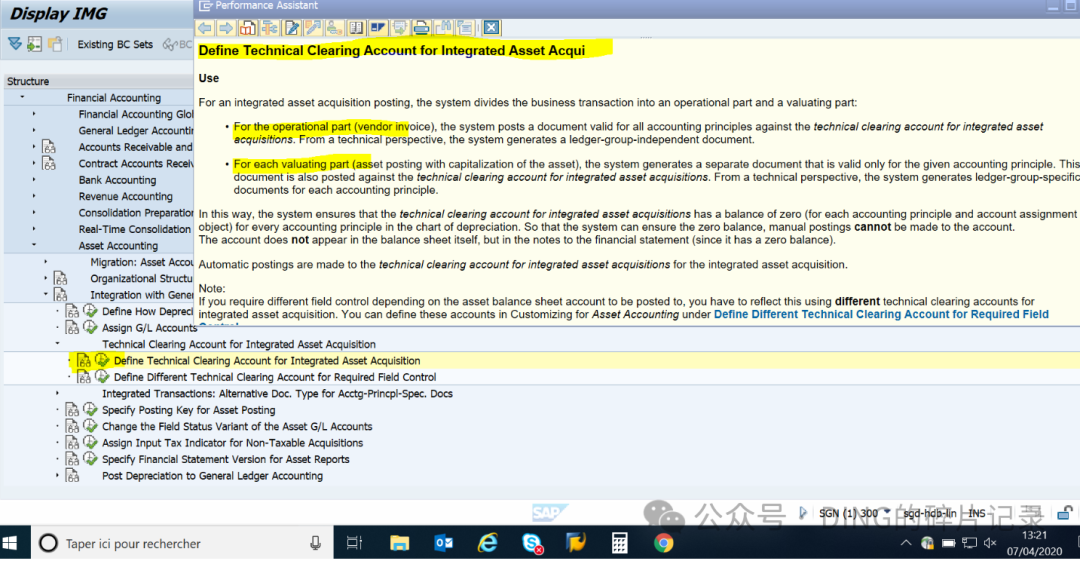This screenshot has width=1080, height=561.
Task: Click the document outline toolbar icon
Action: 465,28
